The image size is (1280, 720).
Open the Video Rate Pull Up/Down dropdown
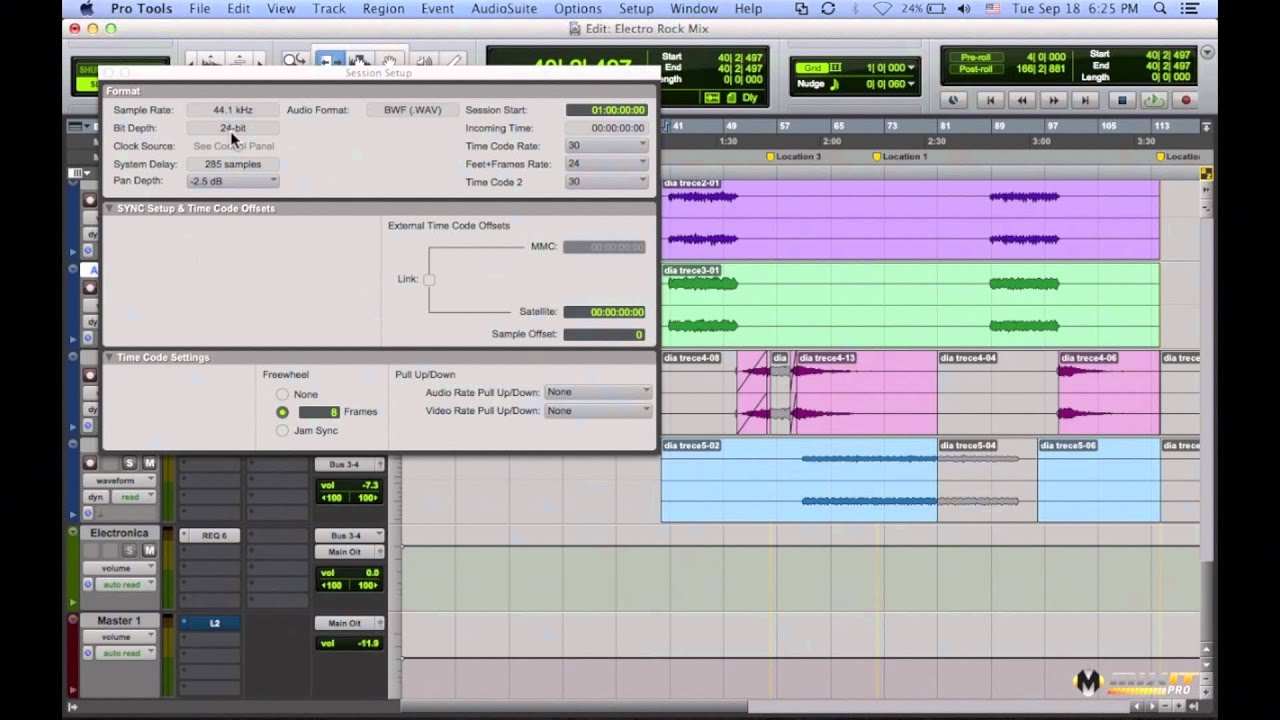pos(597,410)
